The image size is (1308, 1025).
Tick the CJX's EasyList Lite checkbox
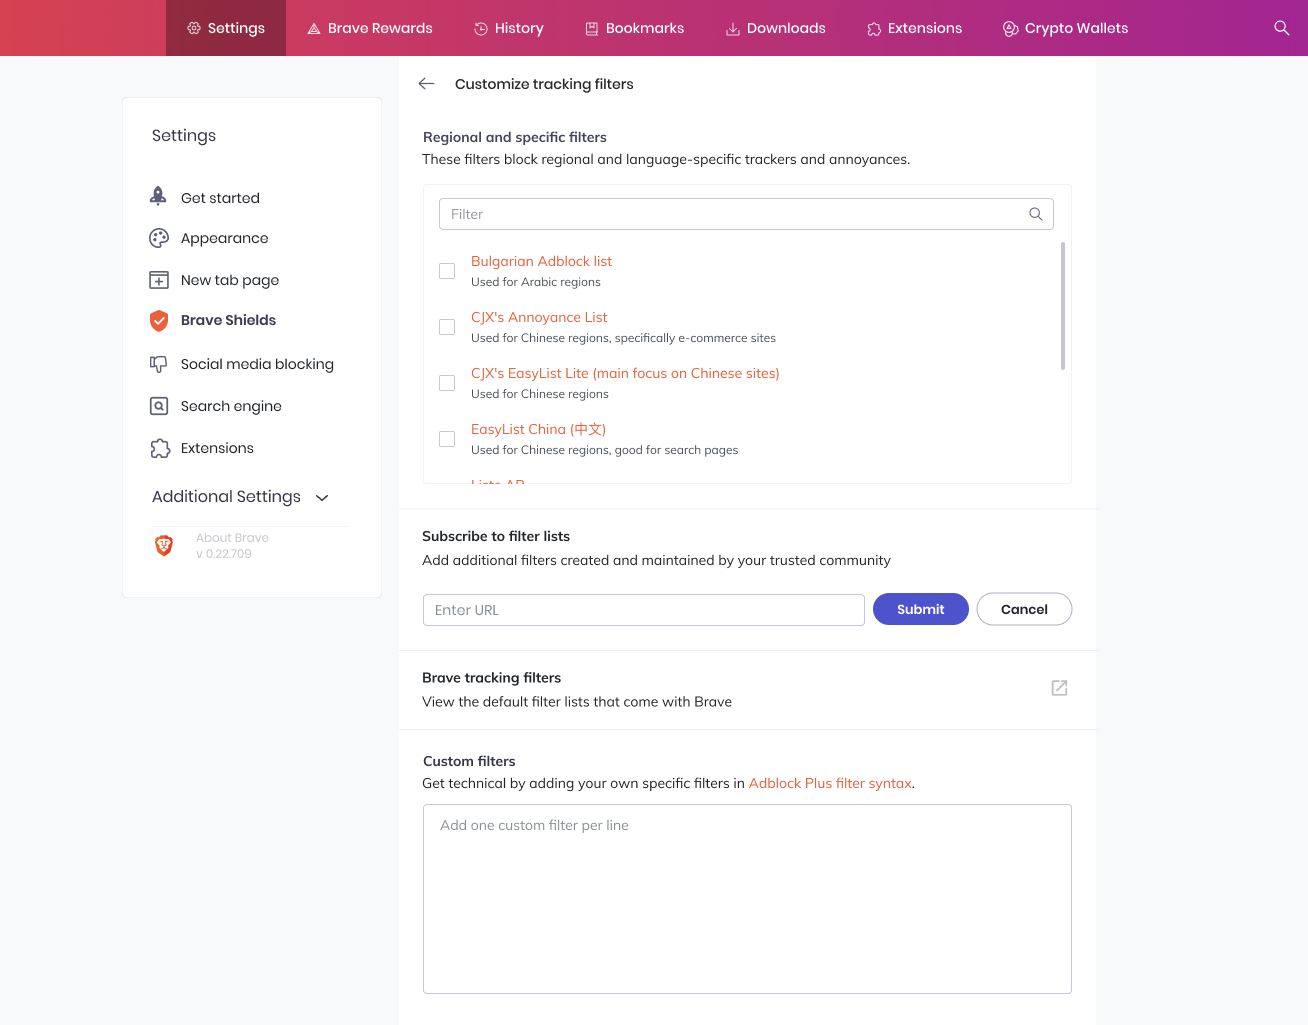447,383
